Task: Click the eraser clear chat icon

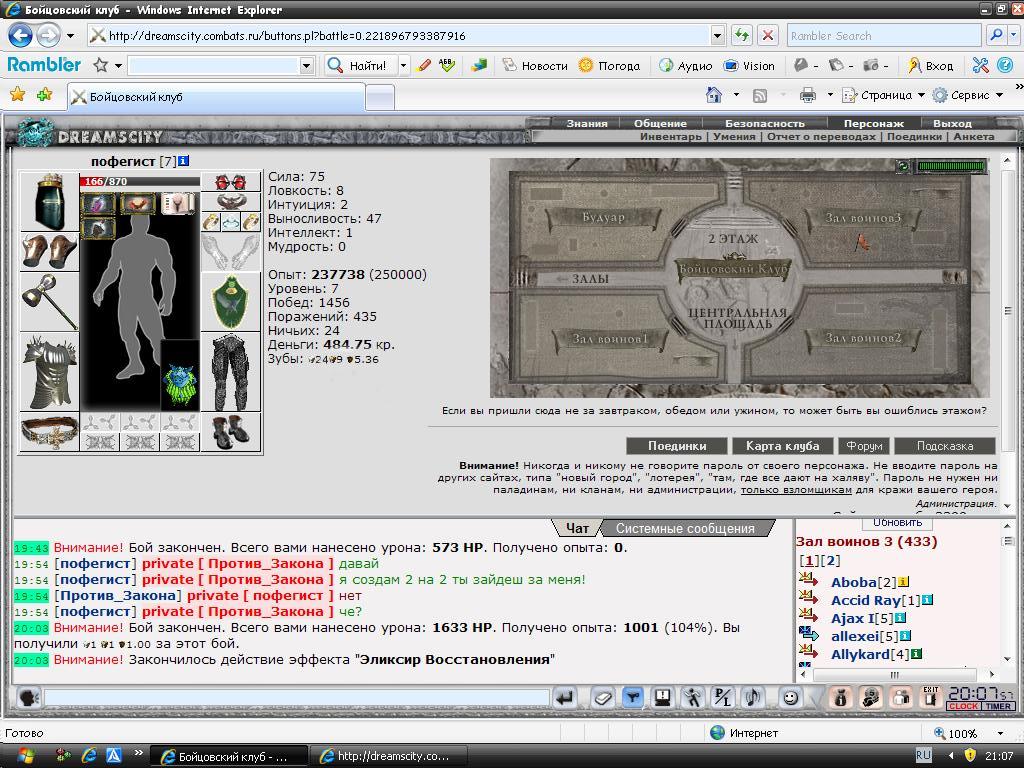Action: click(602, 698)
